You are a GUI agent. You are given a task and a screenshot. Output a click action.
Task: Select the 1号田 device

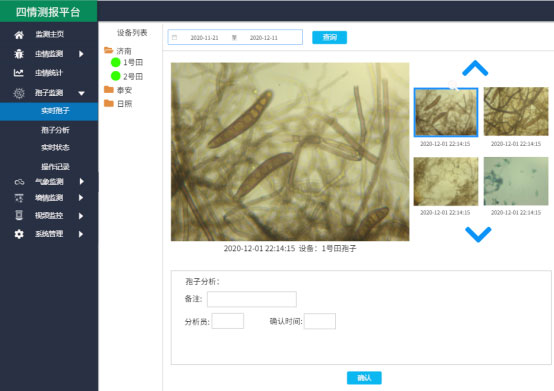[133, 63]
